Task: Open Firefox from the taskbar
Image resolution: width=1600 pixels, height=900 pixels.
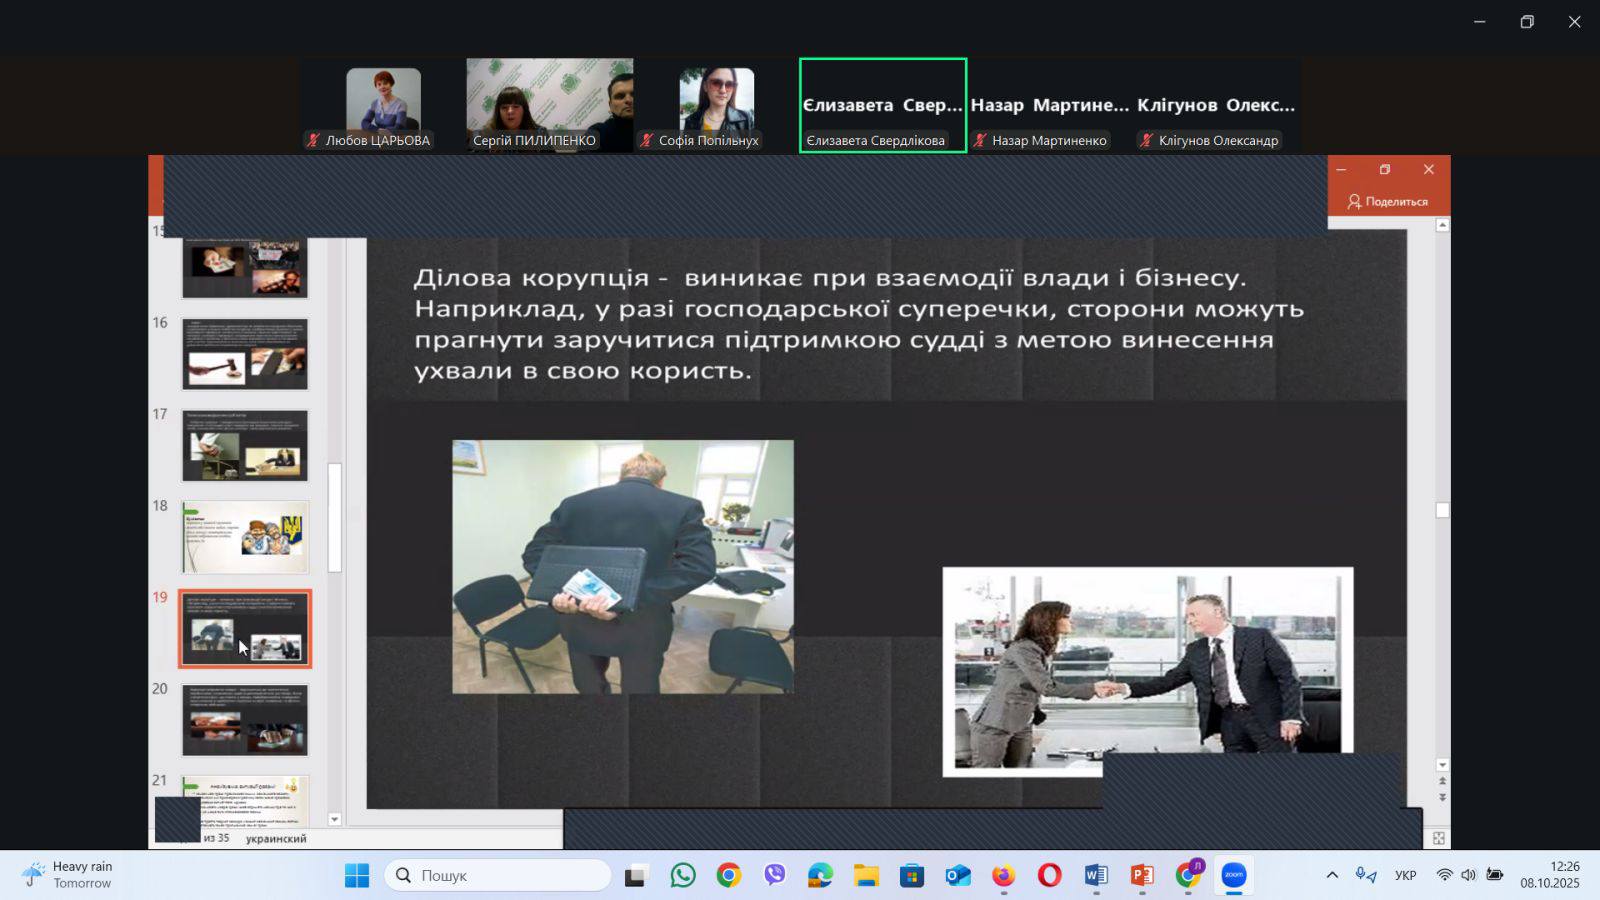Action: pos(1003,876)
